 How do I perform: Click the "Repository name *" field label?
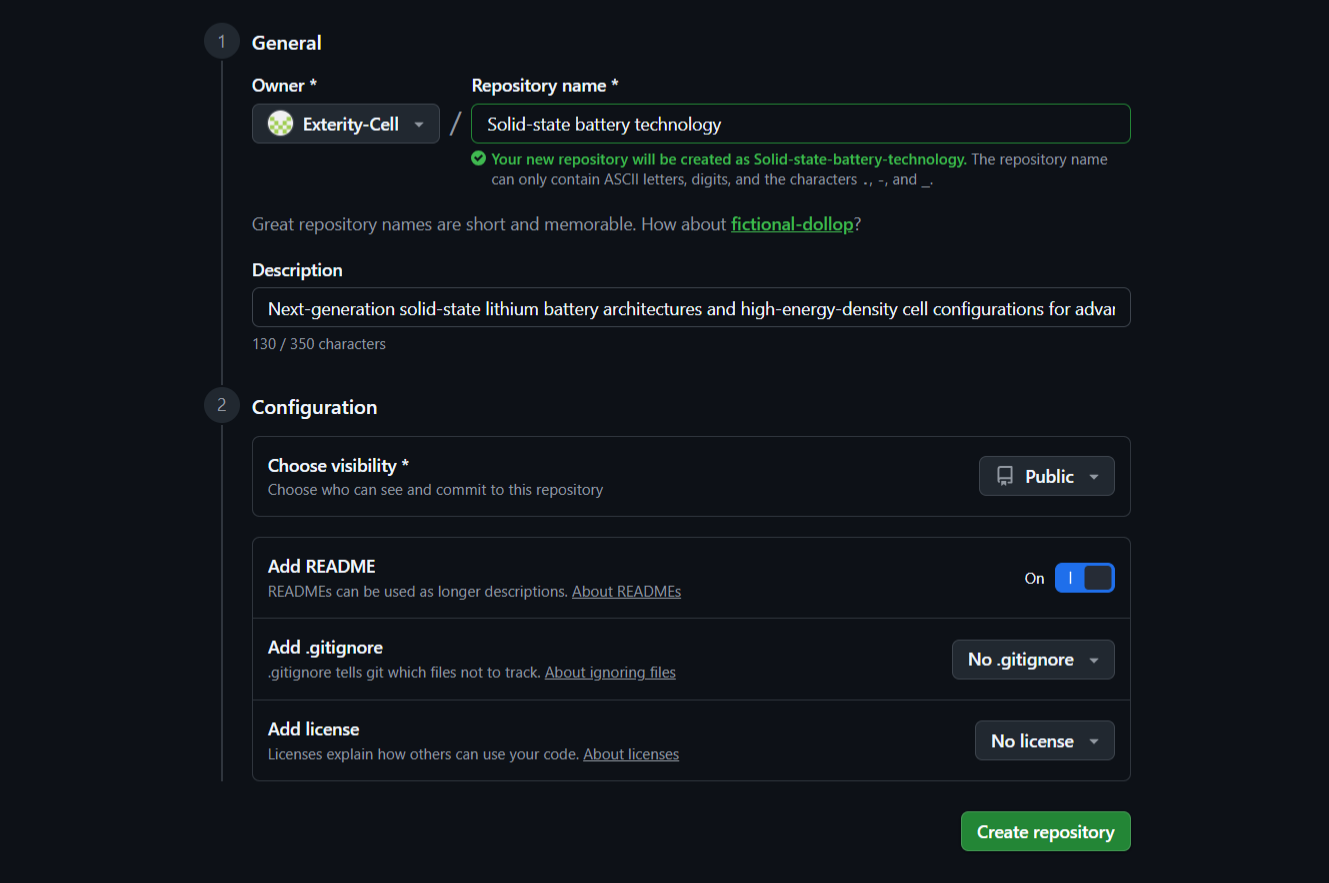click(x=545, y=86)
